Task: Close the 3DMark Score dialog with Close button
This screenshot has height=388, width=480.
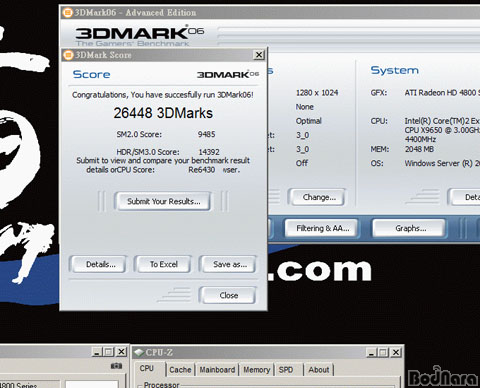Action: [x=228, y=295]
